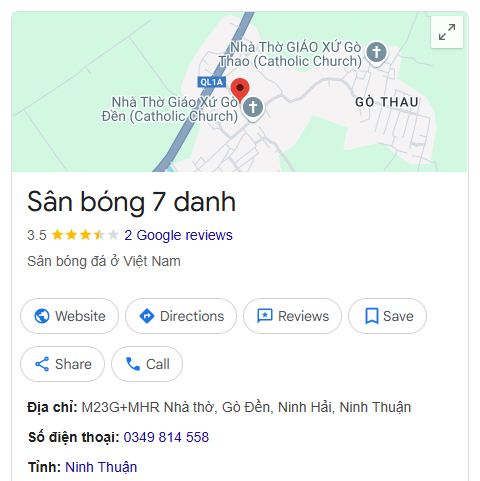Open the 2 Google reviews link
Screen dimensions: 480x481
click(x=178, y=235)
